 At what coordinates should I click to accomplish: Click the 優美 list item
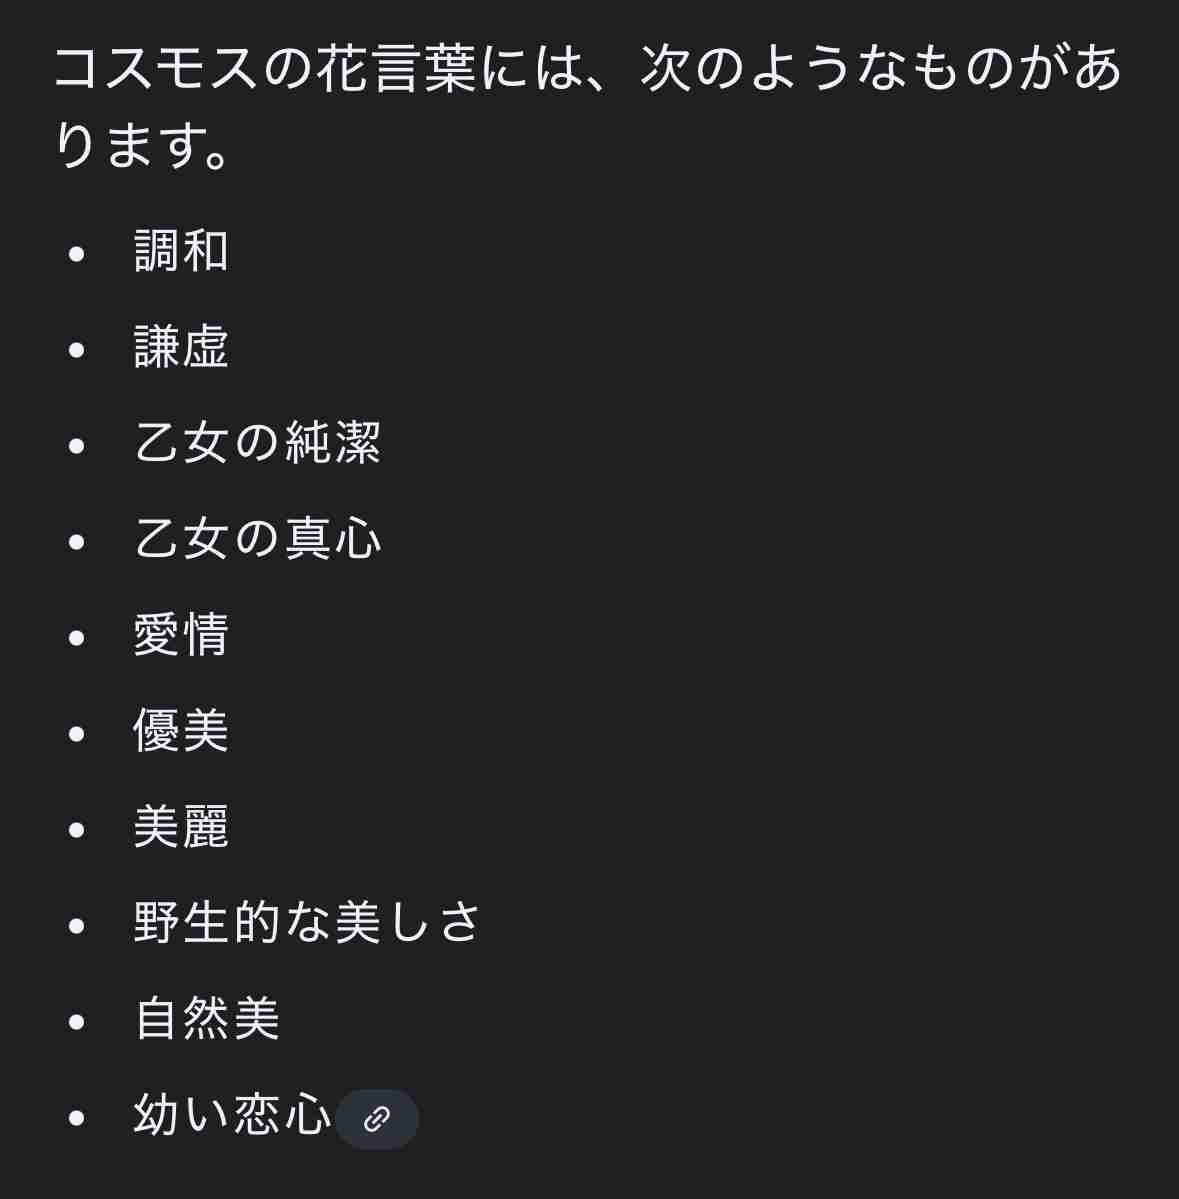181,731
